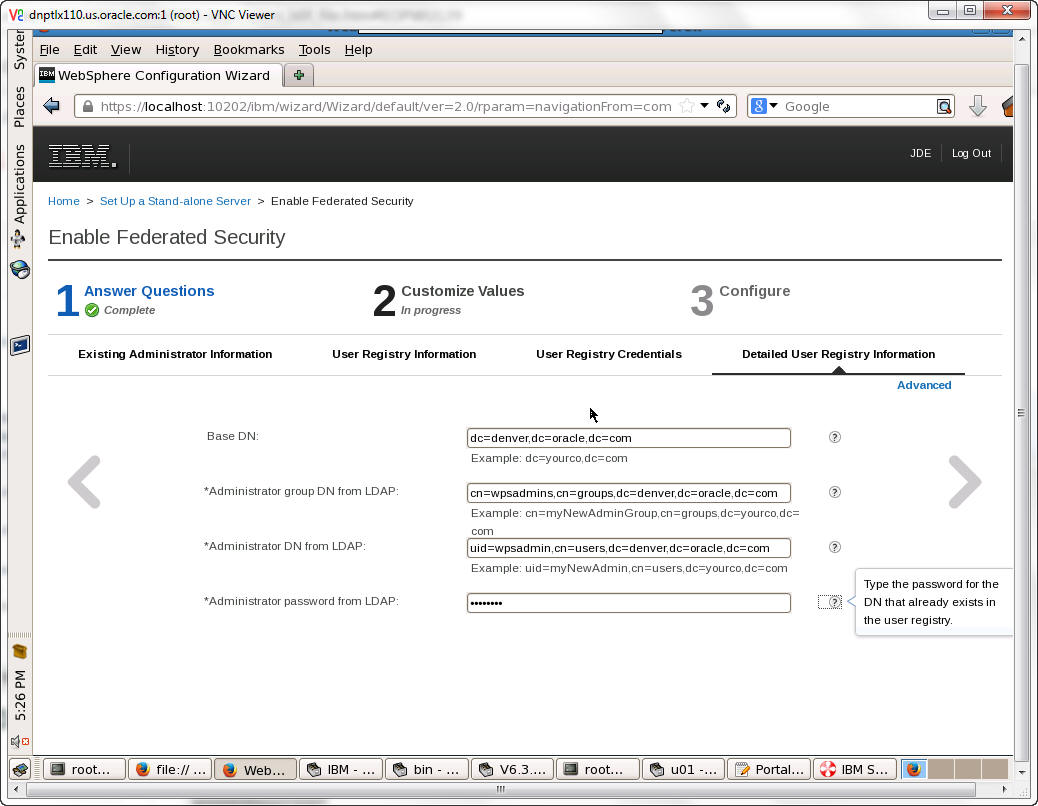Click the green Complete checkmark icon
Screen dimensions: 1038x806
tap(92, 310)
